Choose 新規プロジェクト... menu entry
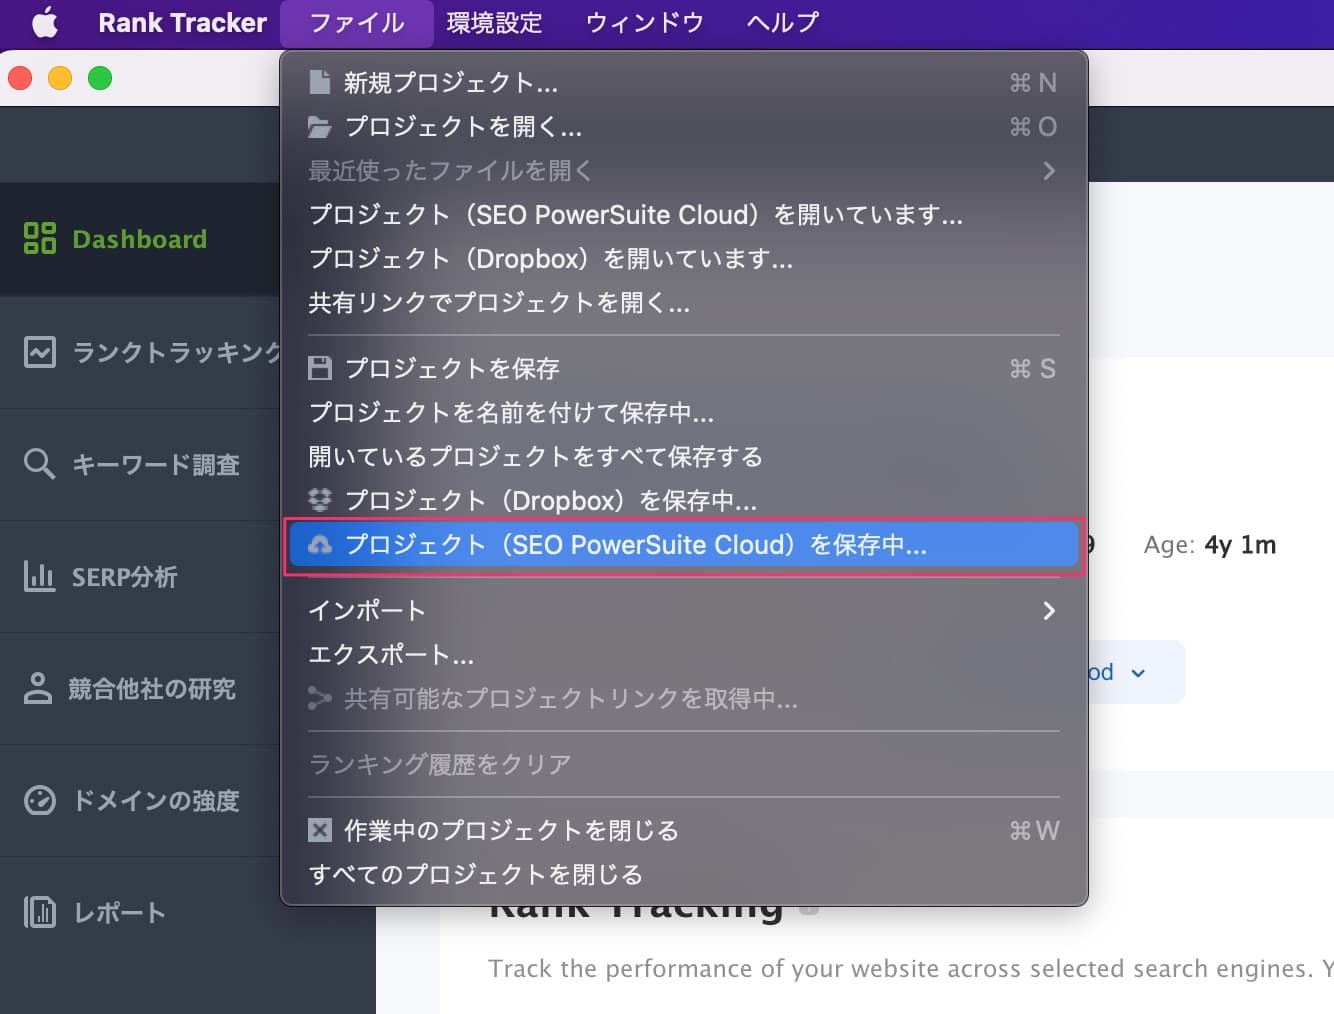The image size is (1334, 1014). (684, 82)
